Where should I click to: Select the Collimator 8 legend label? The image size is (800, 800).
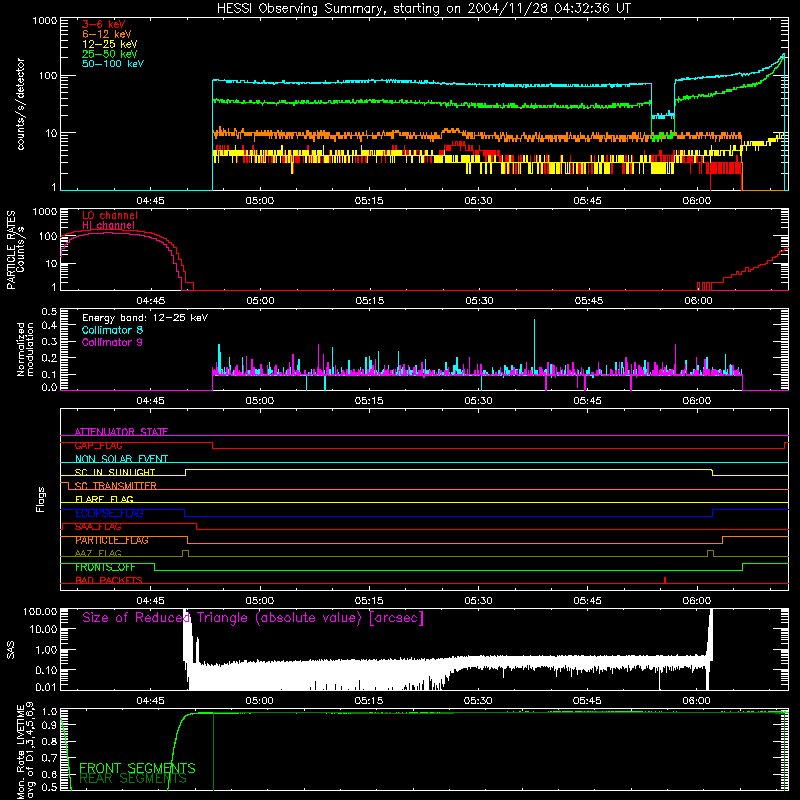click(x=112, y=330)
